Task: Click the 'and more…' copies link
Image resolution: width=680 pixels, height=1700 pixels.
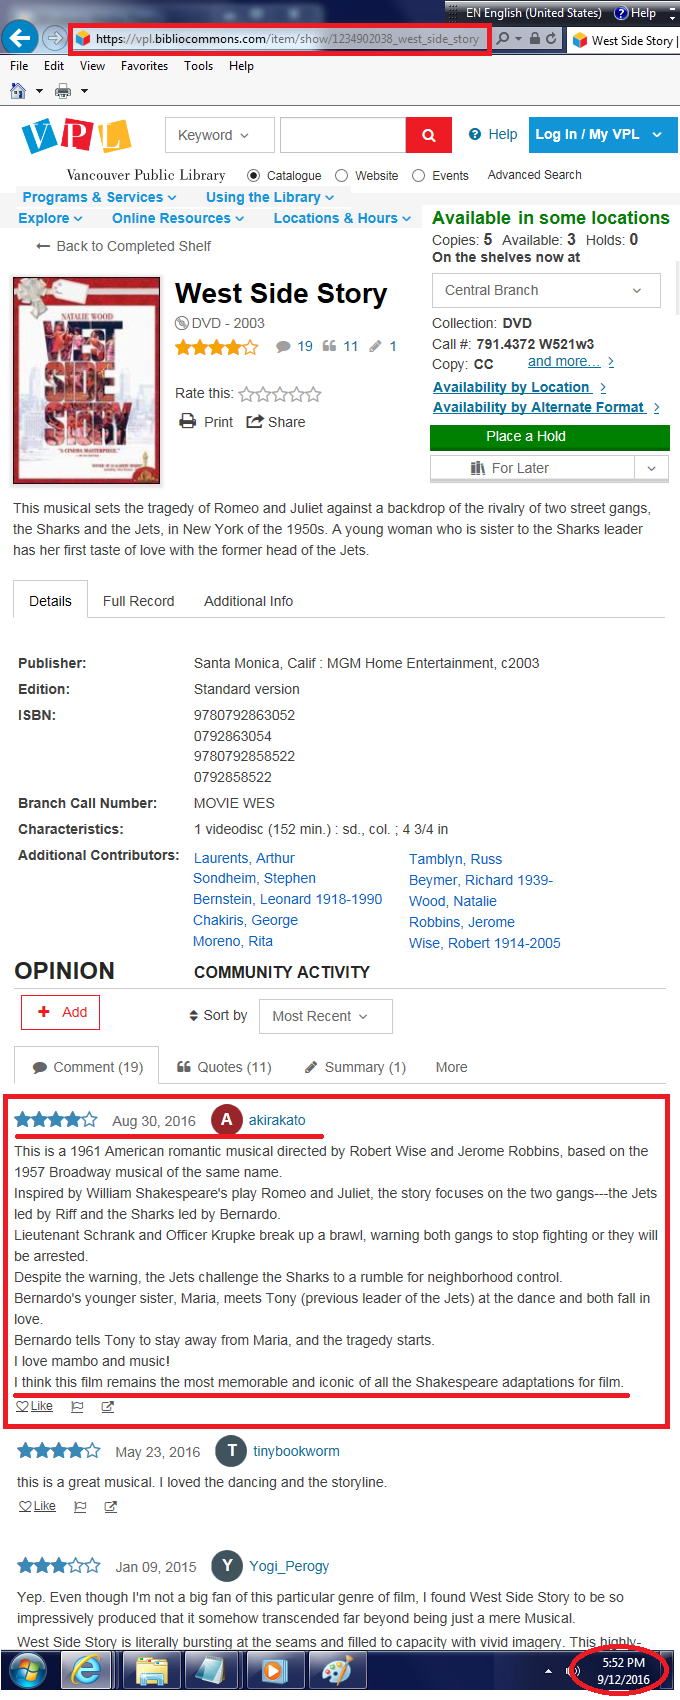Action: (571, 362)
